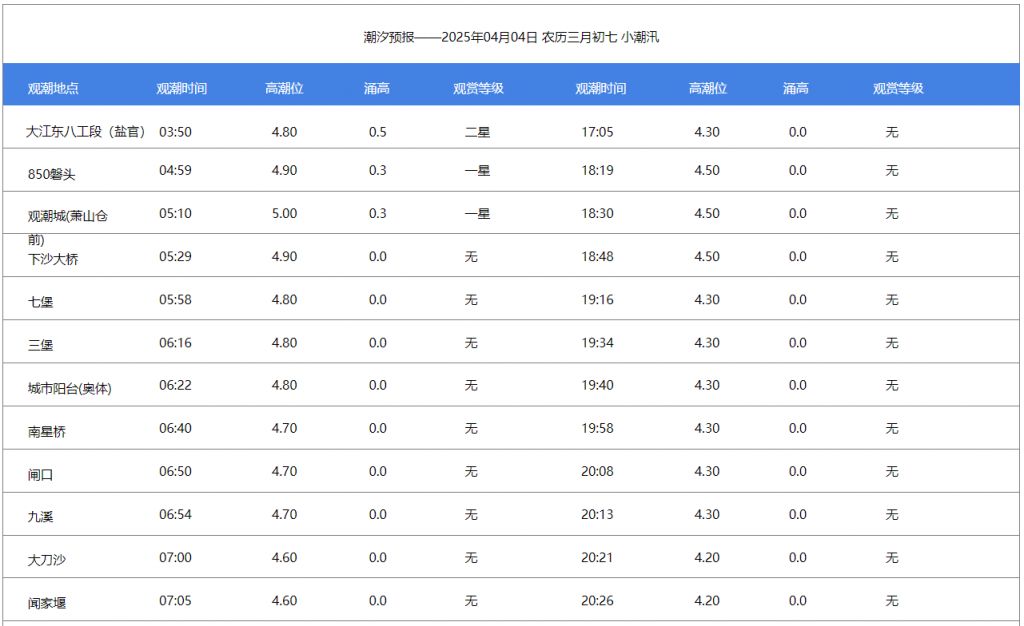Viewport: 1024px width, 626px height.
Task: Click the 03:50 tide time cell
Action: (175, 132)
